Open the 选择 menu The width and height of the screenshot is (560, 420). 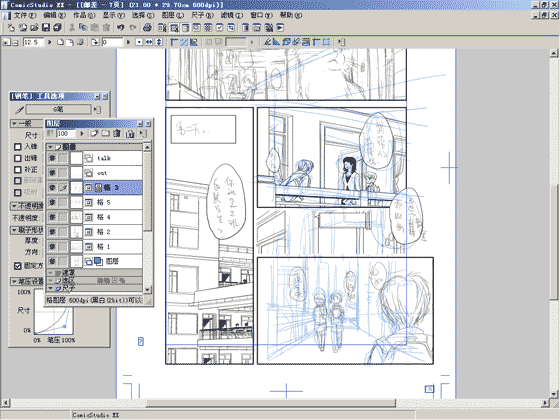coord(143,15)
